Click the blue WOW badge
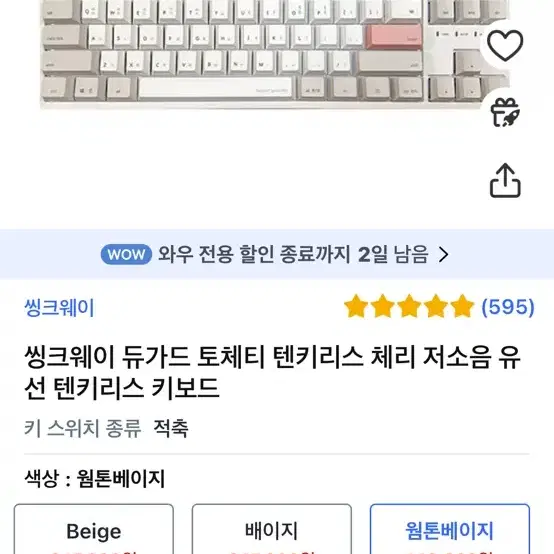The image size is (554, 554). click(x=126, y=254)
